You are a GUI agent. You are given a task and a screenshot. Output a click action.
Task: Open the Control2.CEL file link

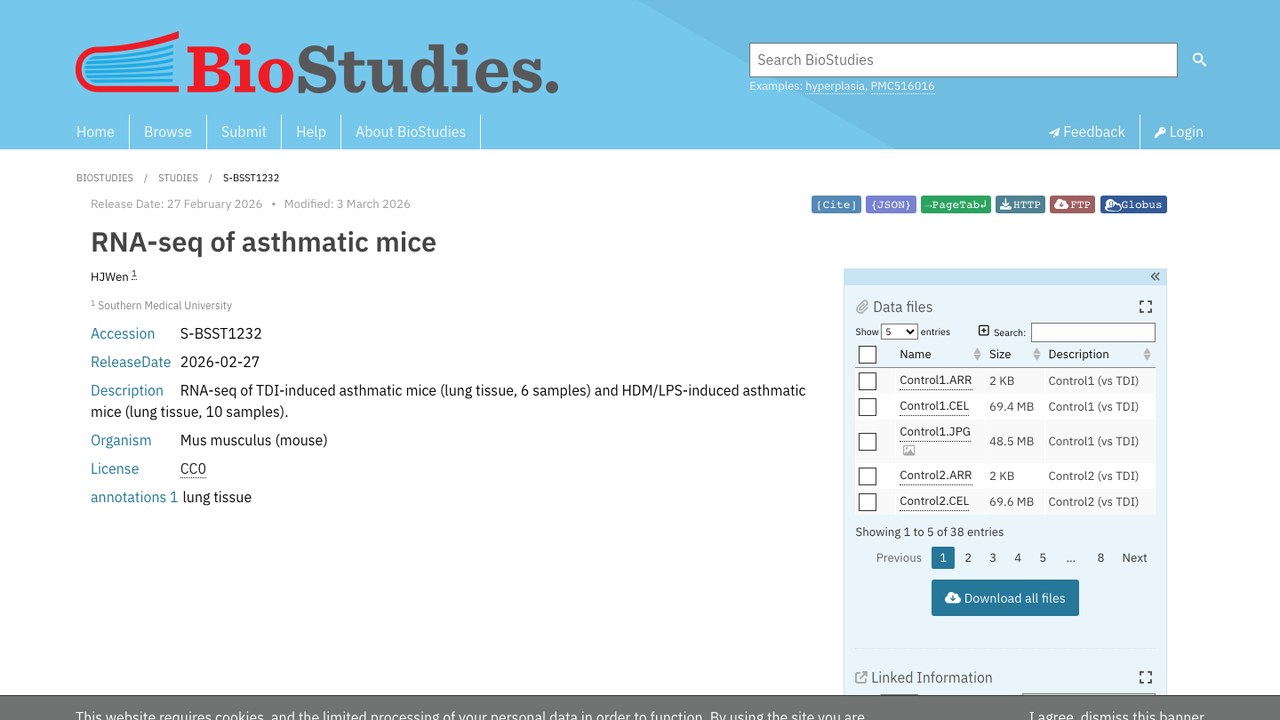(934, 502)
